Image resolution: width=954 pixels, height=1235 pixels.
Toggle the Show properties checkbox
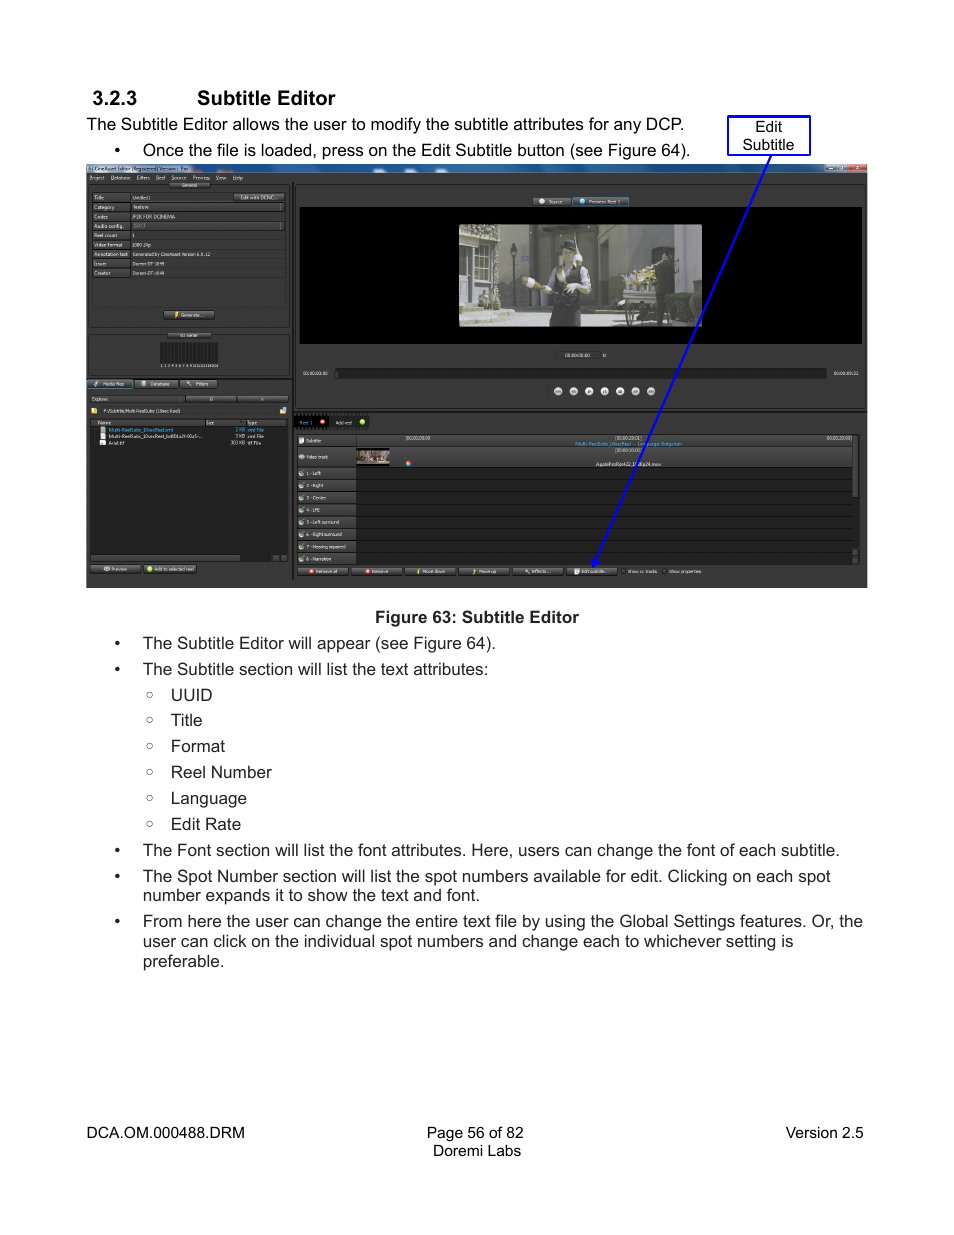click(664, 571)
